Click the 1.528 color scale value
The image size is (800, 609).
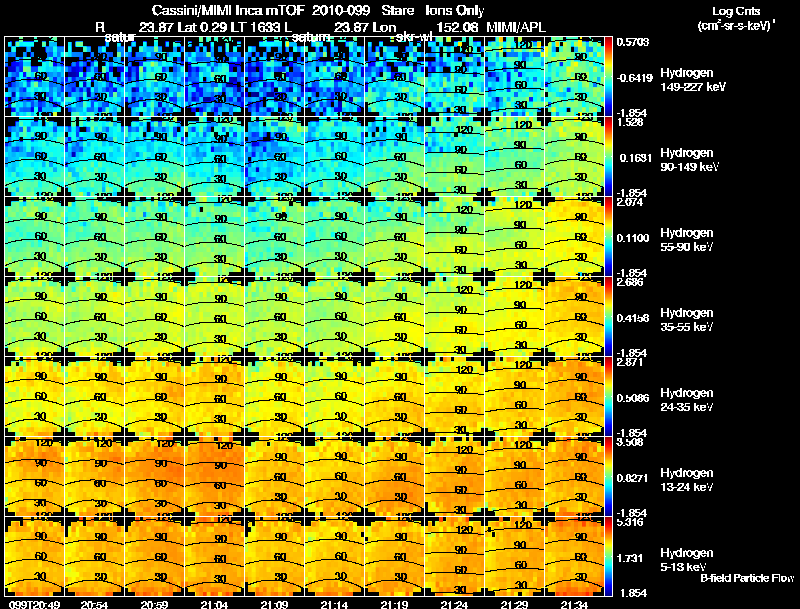pos(631,122)
